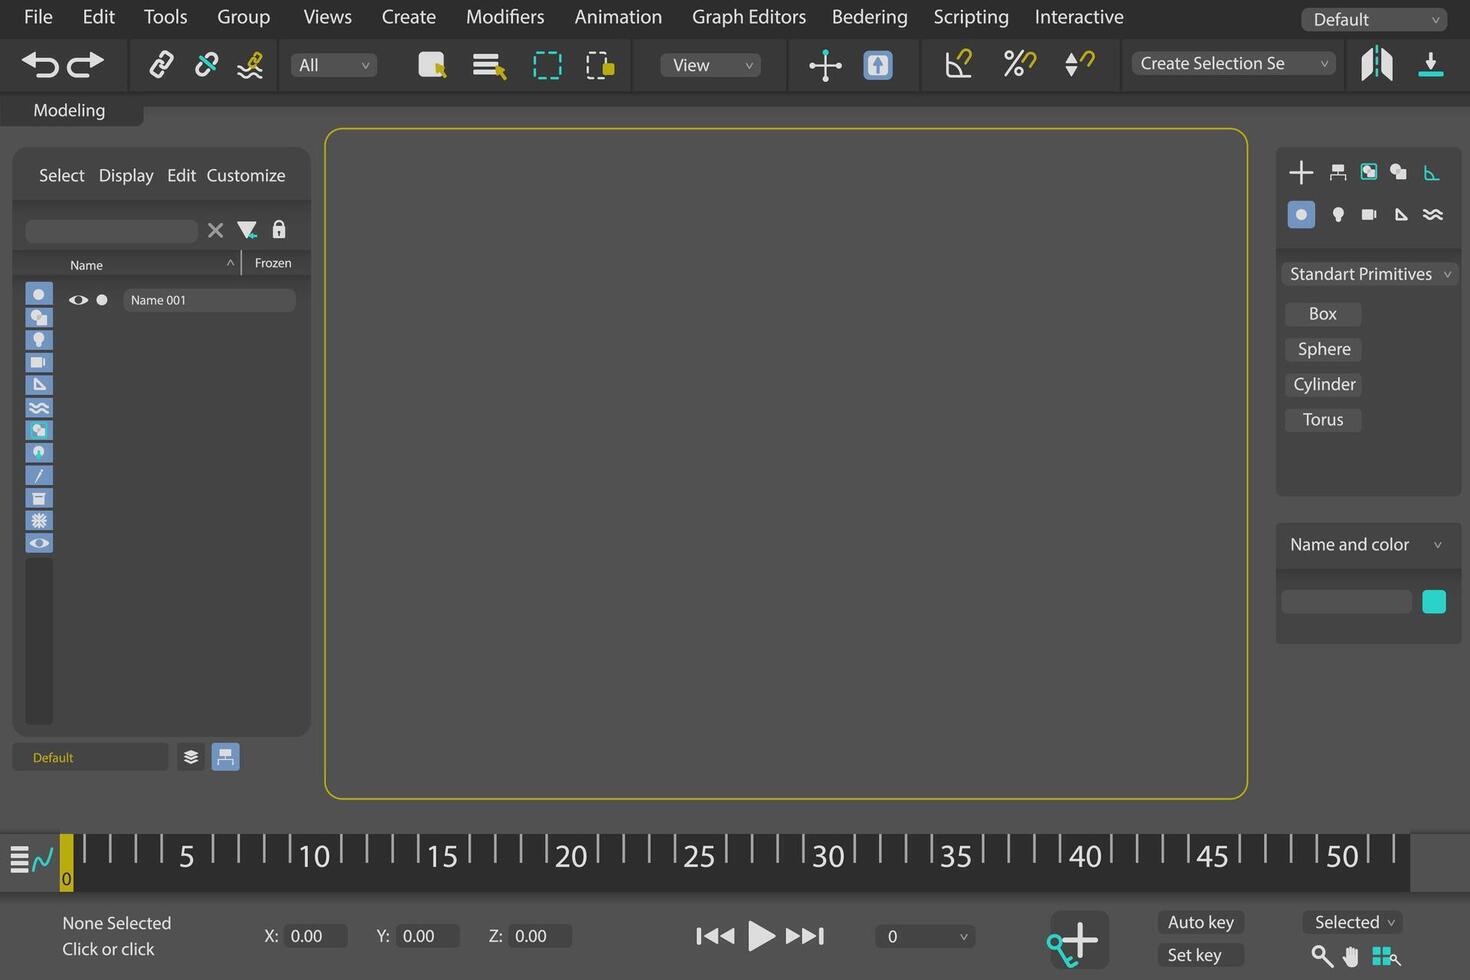The height and width of the screenshot is (980, 1470).
Task: Open the Select by Name tool
Action: pos(488,64)
